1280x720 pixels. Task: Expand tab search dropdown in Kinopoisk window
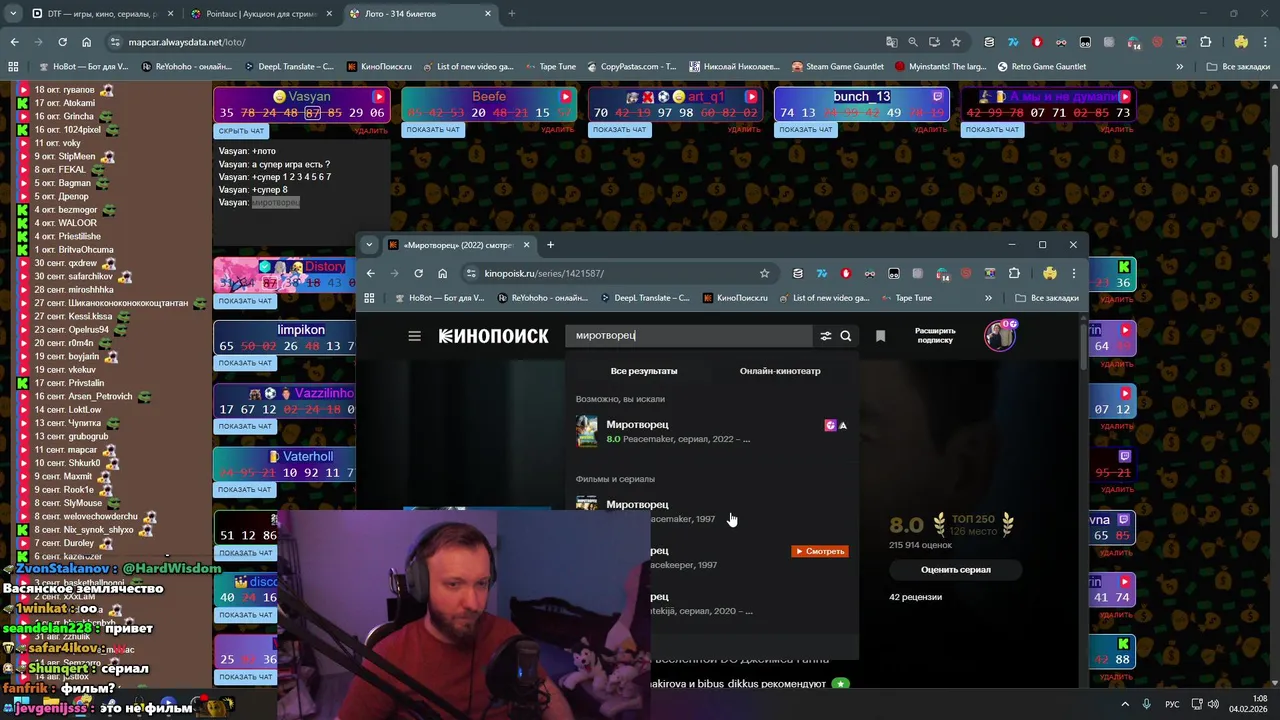[x=369, y=245]
